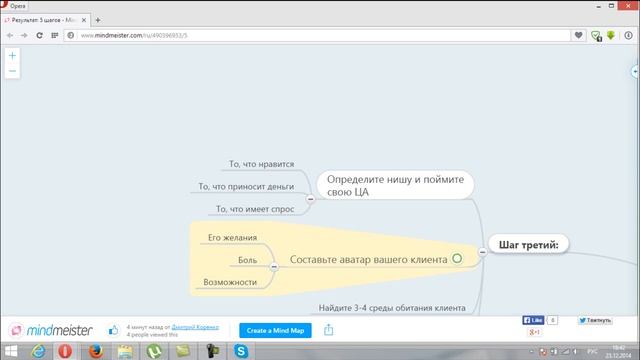Click the taskbar clock
This screenshot has width=640, height=360.
coord(619,351)
